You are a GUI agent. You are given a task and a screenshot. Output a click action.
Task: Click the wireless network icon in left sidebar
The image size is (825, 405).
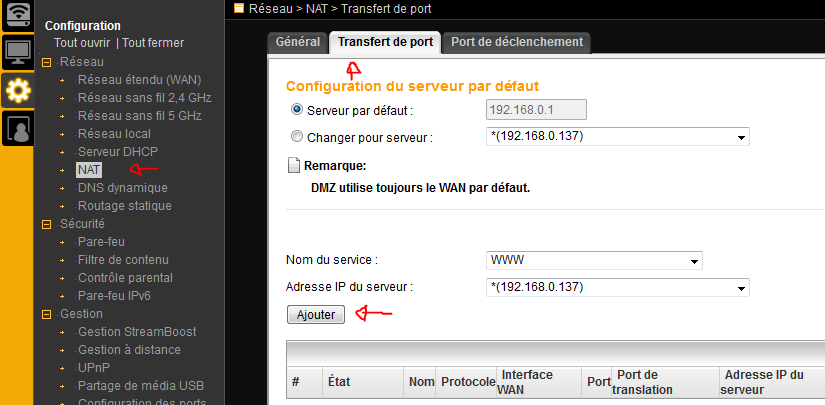pos(17,15)
